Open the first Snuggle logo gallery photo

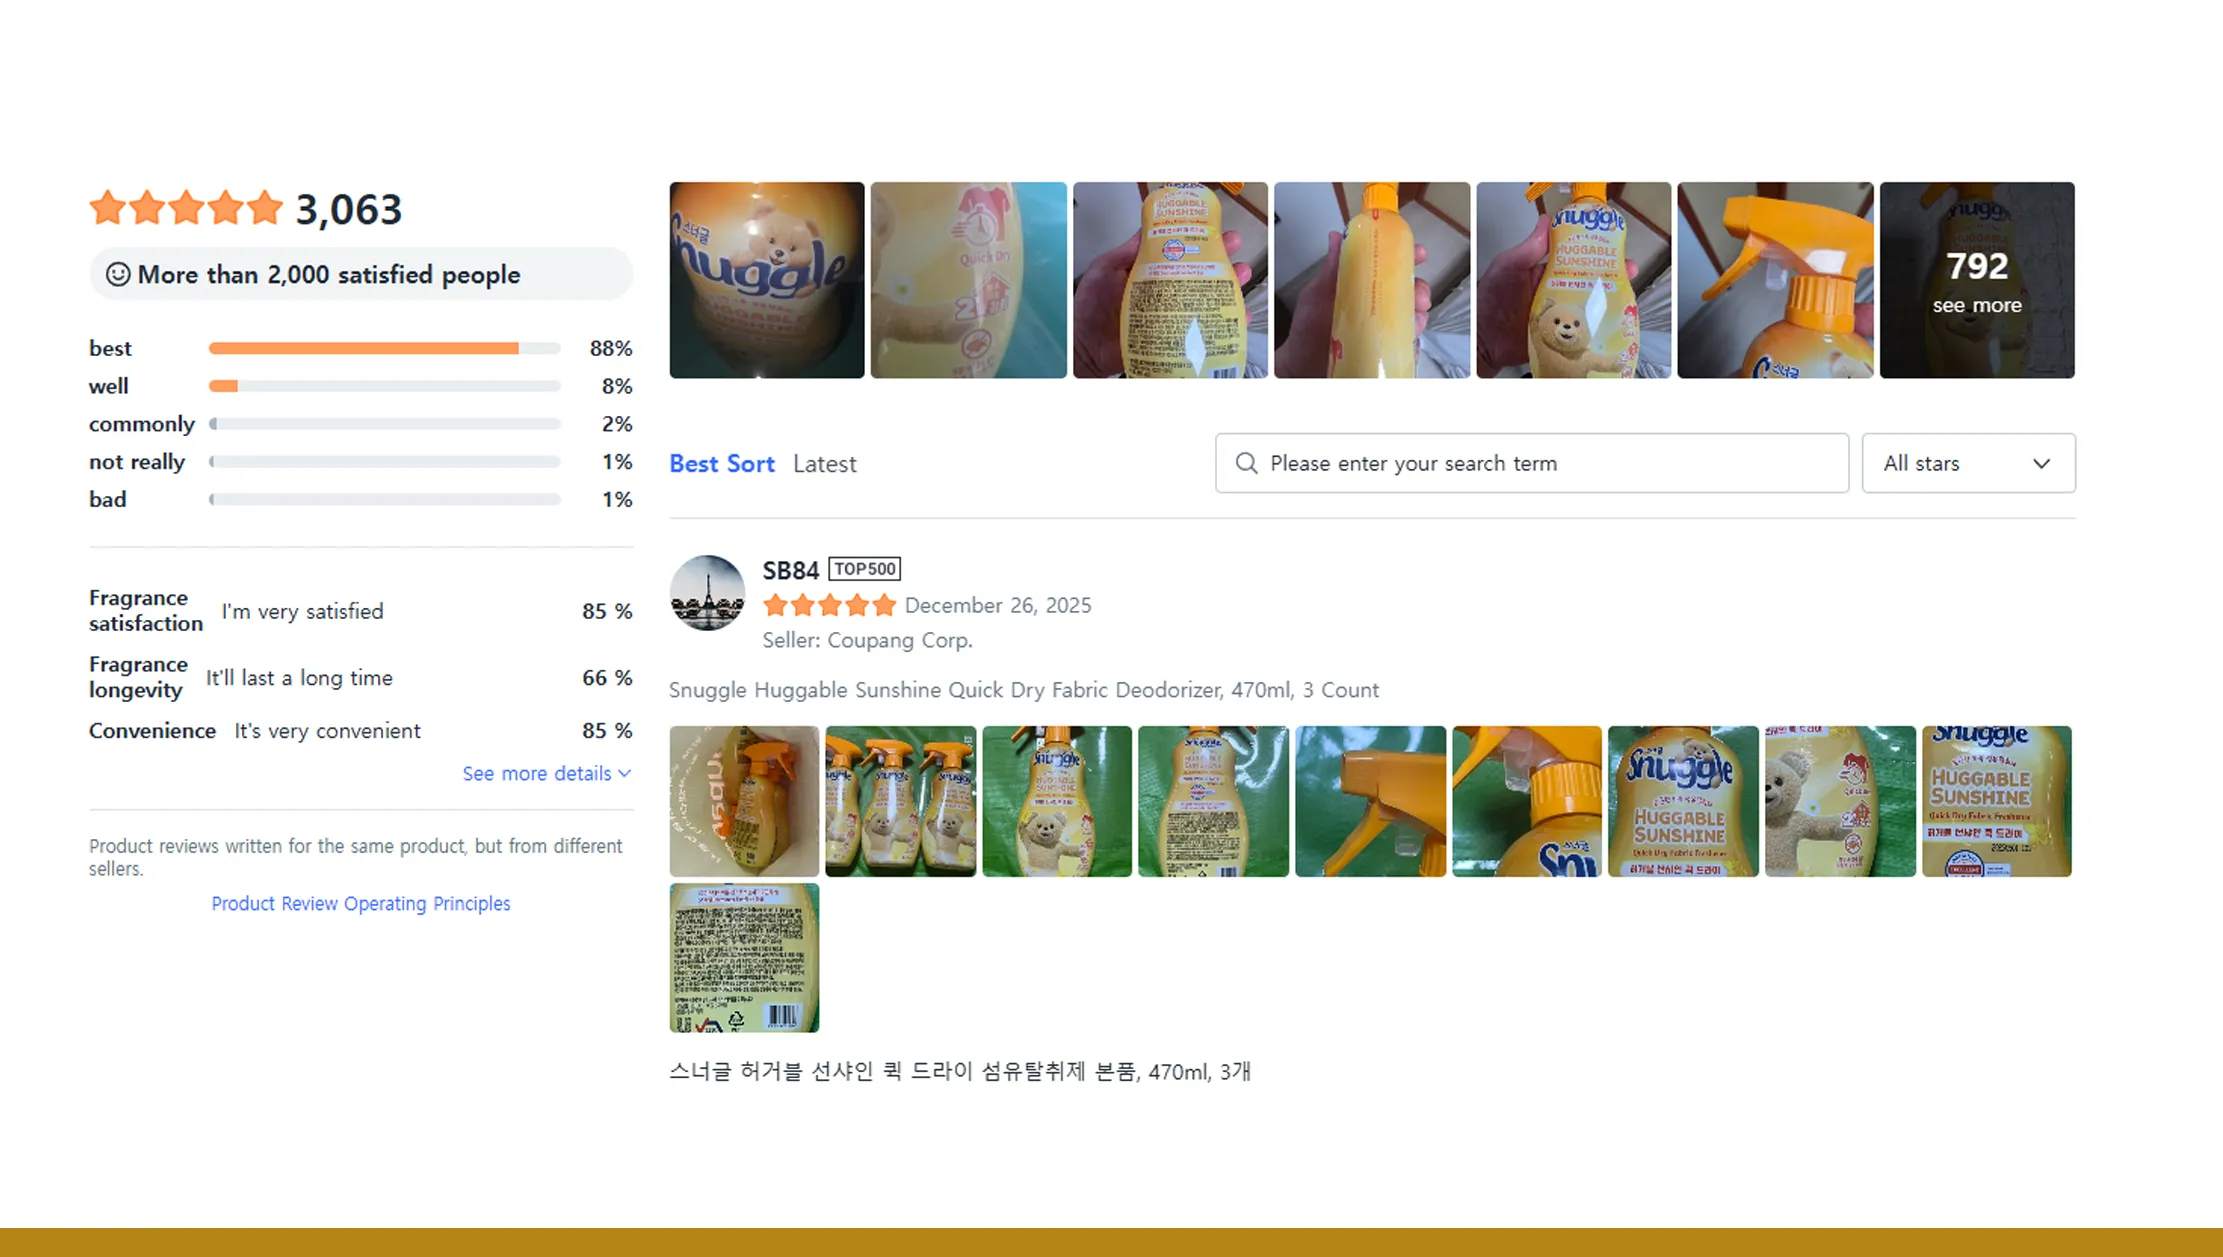click(x=767, y=280)
